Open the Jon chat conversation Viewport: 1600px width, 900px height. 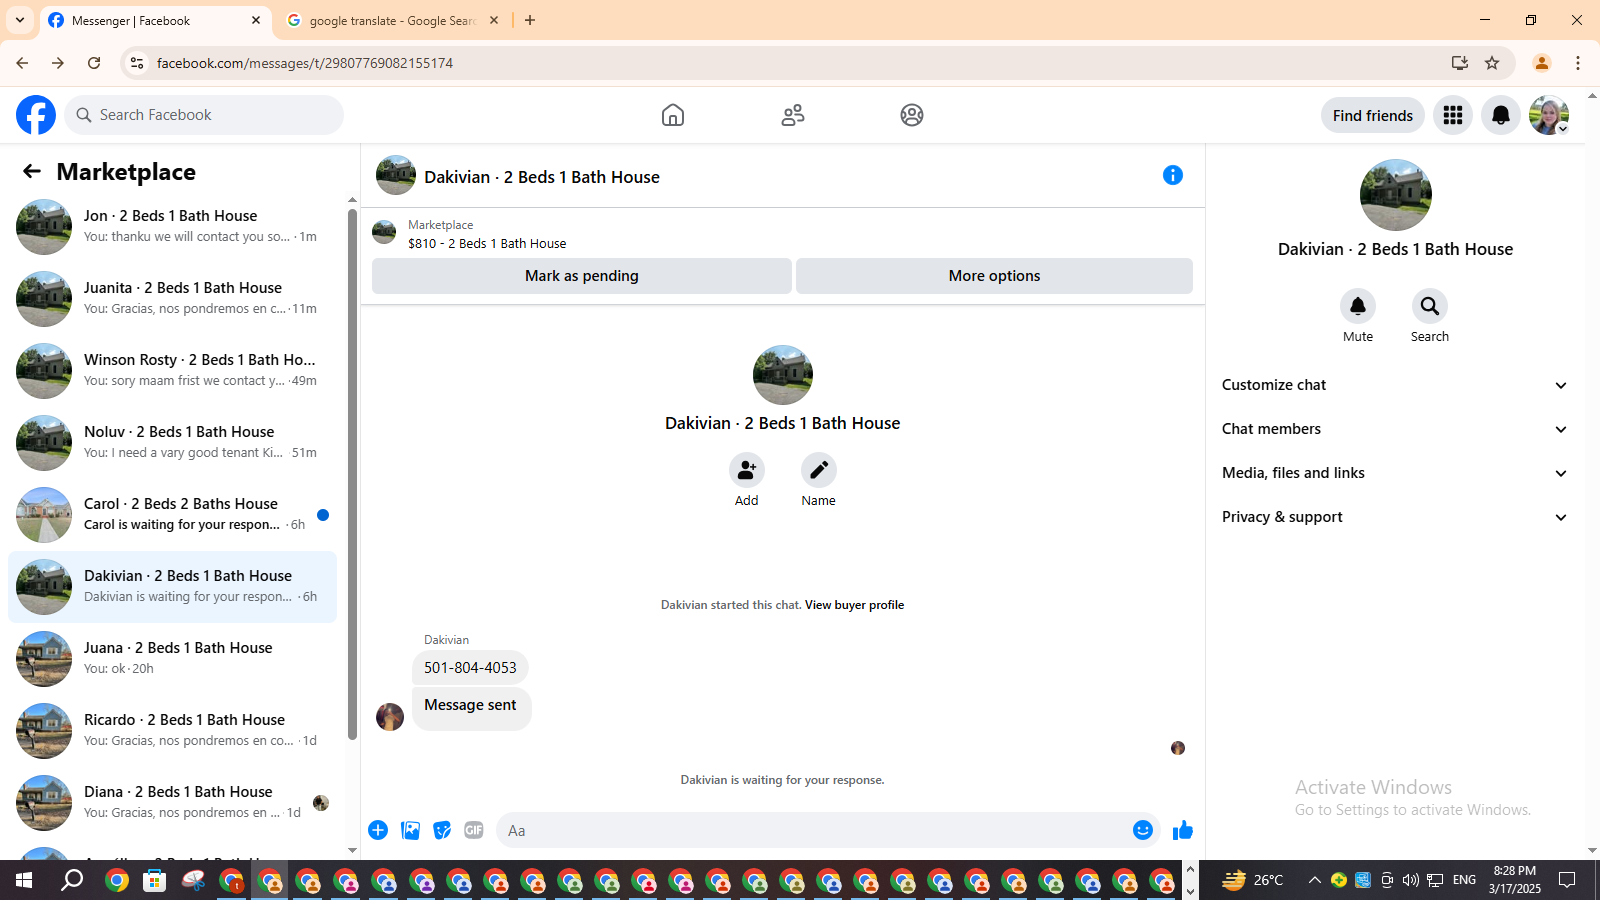(172, 227)
